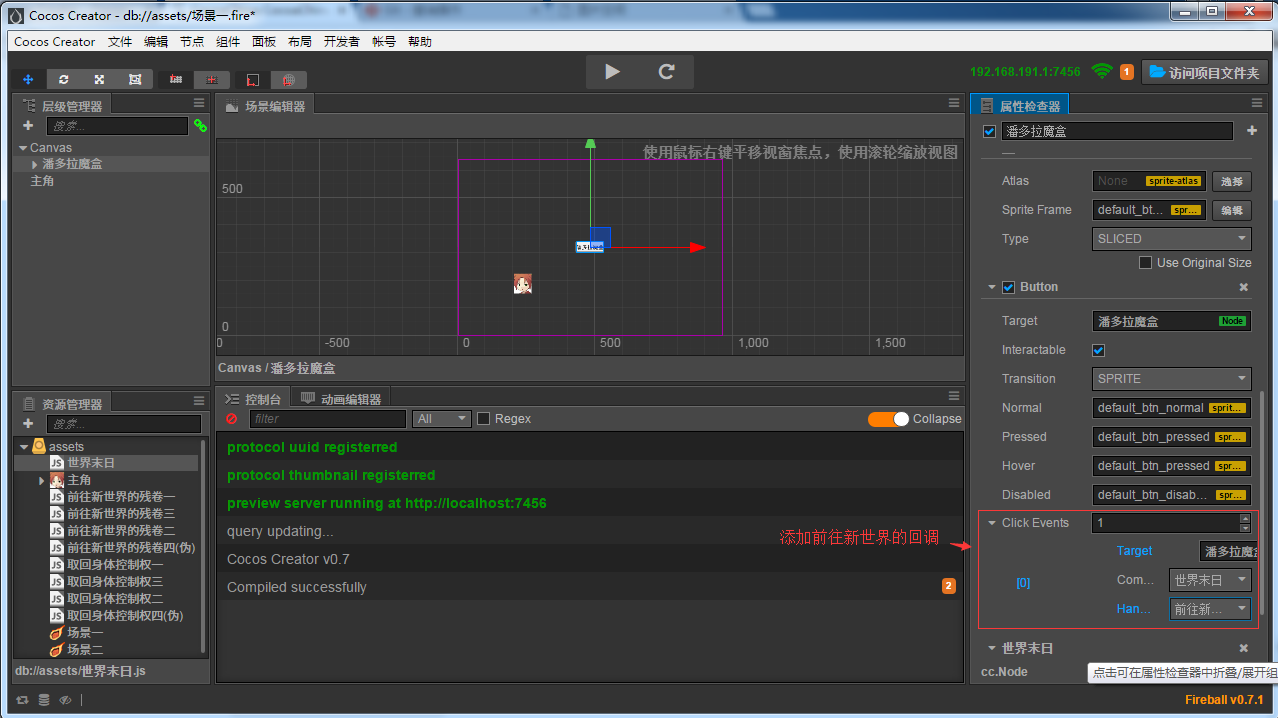Screen dimensions: 1278x718
Task: Reload the preview with refresh icon
Action: coord(667,72)
